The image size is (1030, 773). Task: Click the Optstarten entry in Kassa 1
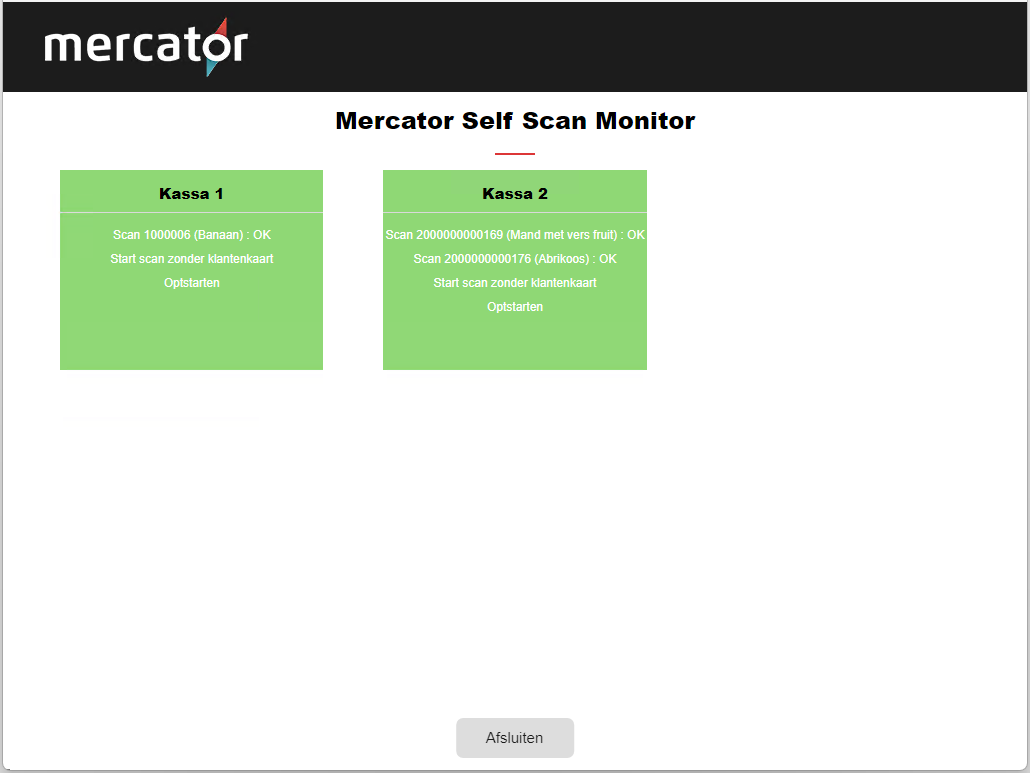(x=191, y=283)
